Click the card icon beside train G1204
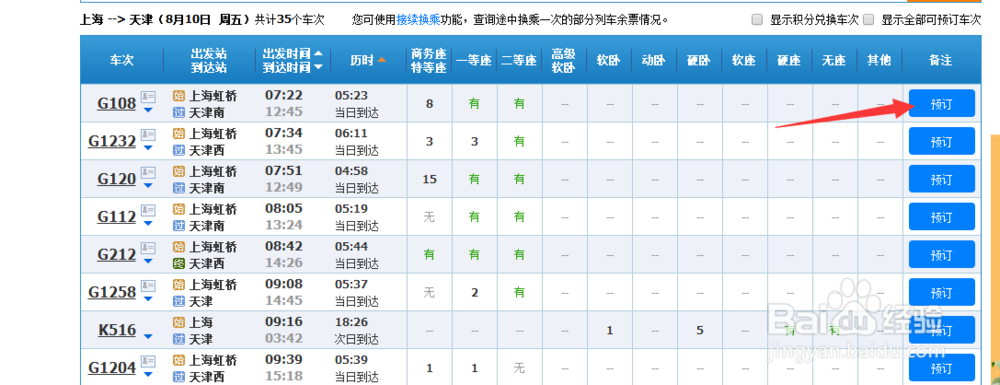The width and height of the screenshot is (1000, 385). [148, 361]
